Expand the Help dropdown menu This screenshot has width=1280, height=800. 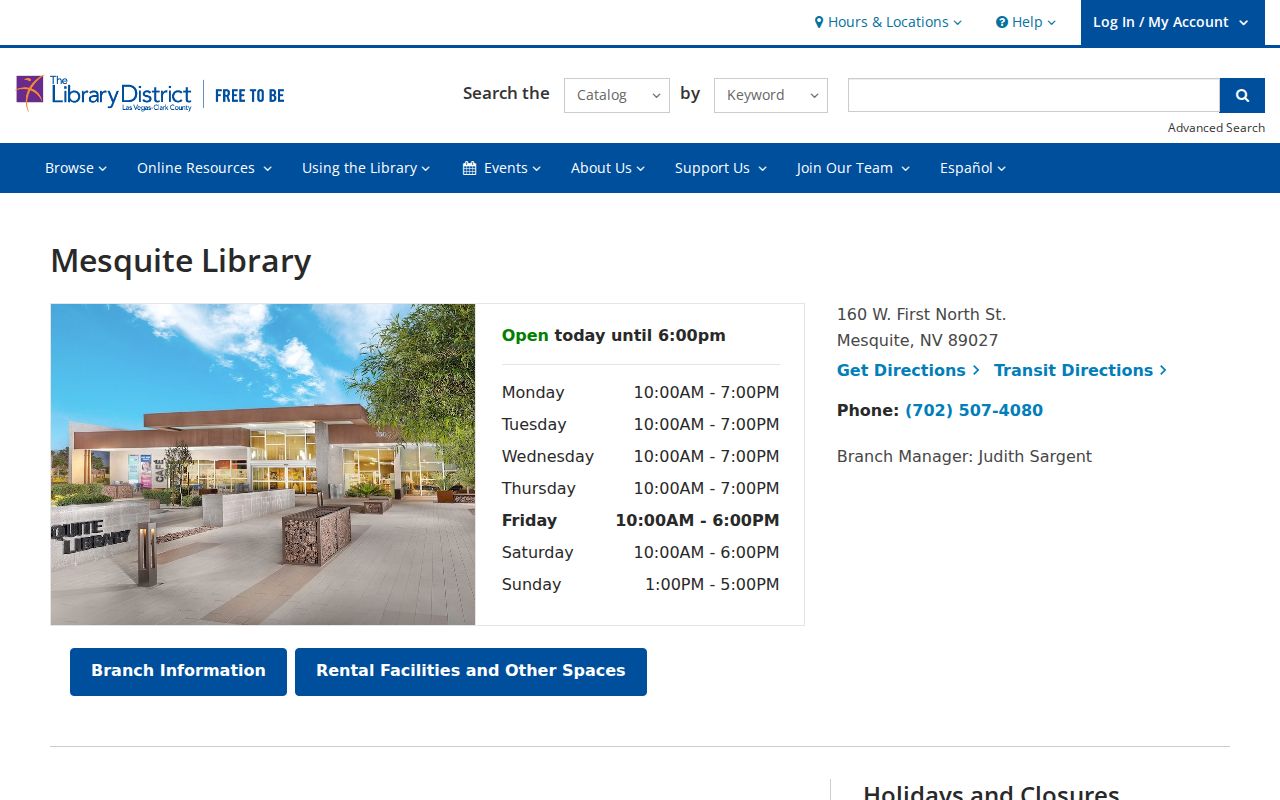(1026, 22)
